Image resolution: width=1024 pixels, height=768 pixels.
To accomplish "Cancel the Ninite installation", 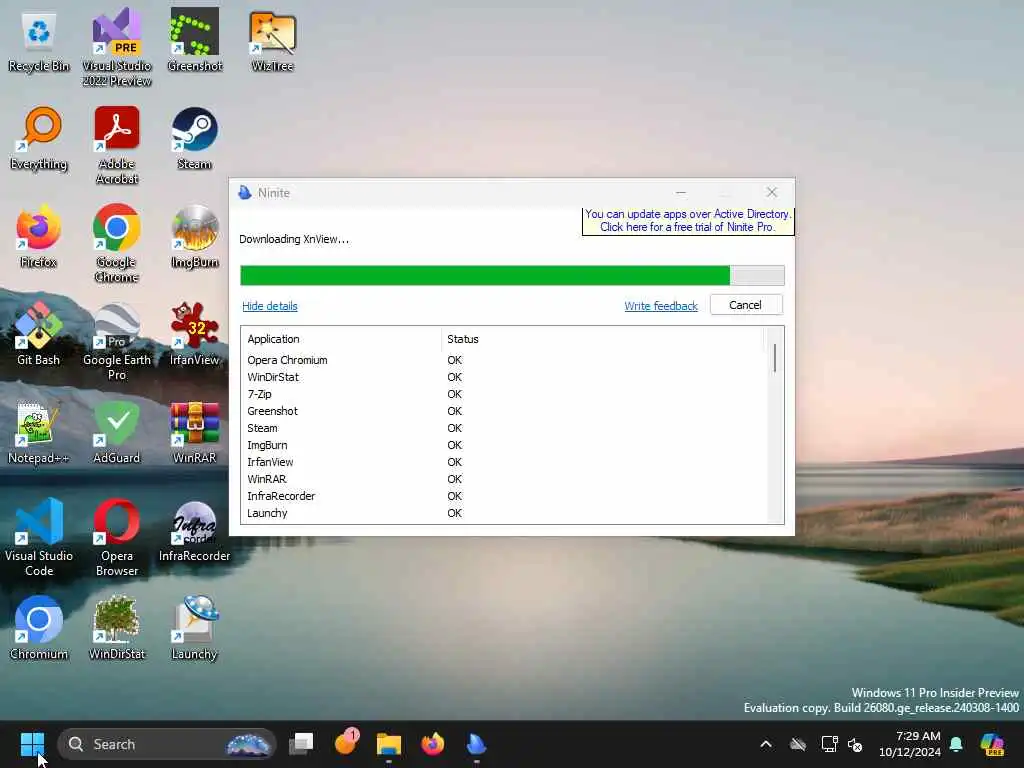I will 746,305.
